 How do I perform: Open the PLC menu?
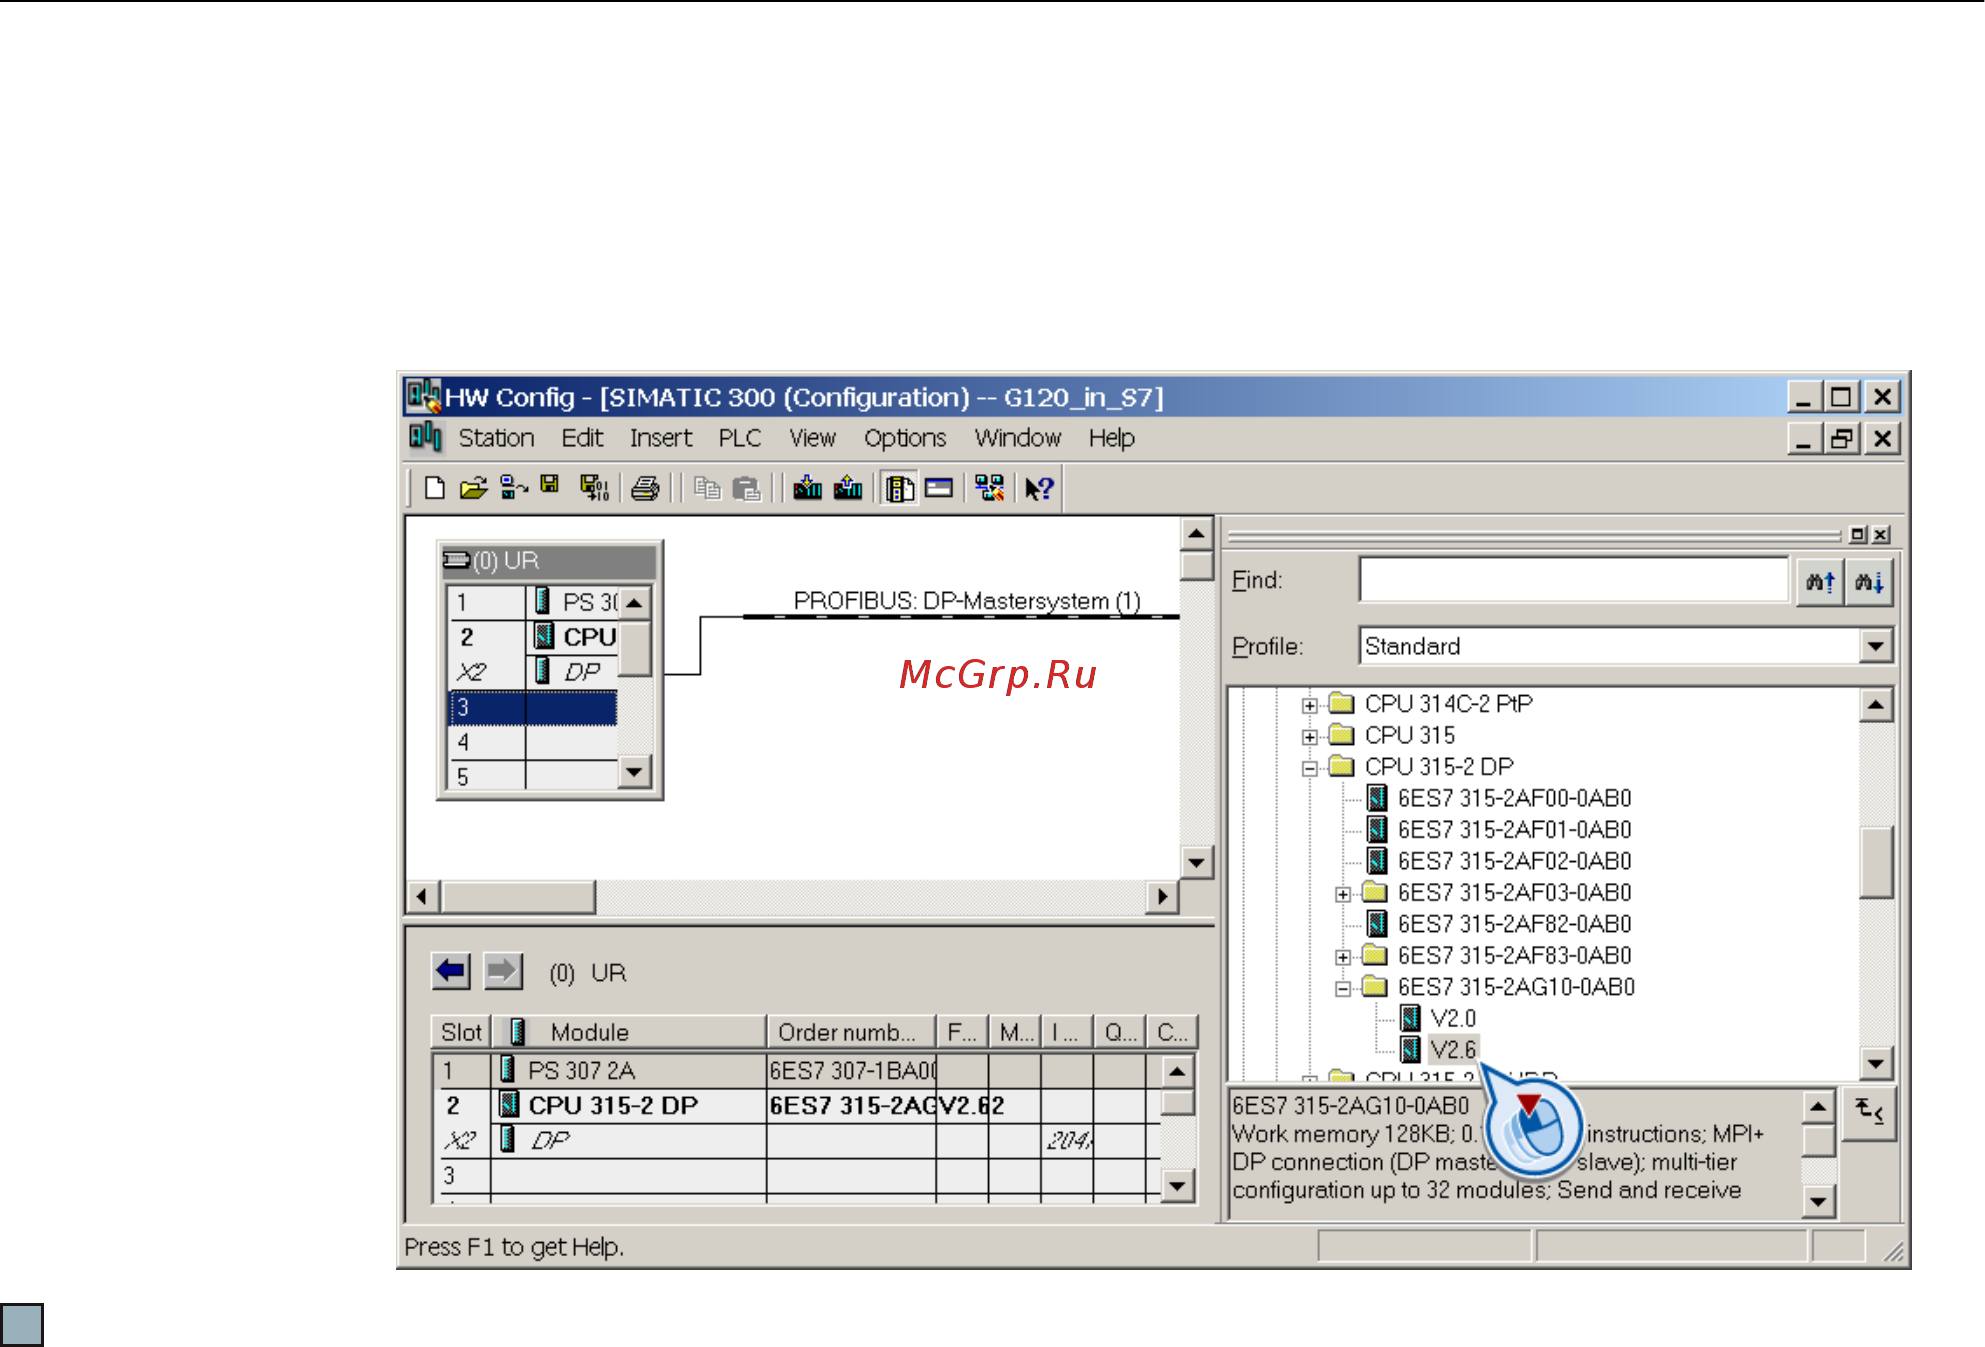[x=740, y=438]
